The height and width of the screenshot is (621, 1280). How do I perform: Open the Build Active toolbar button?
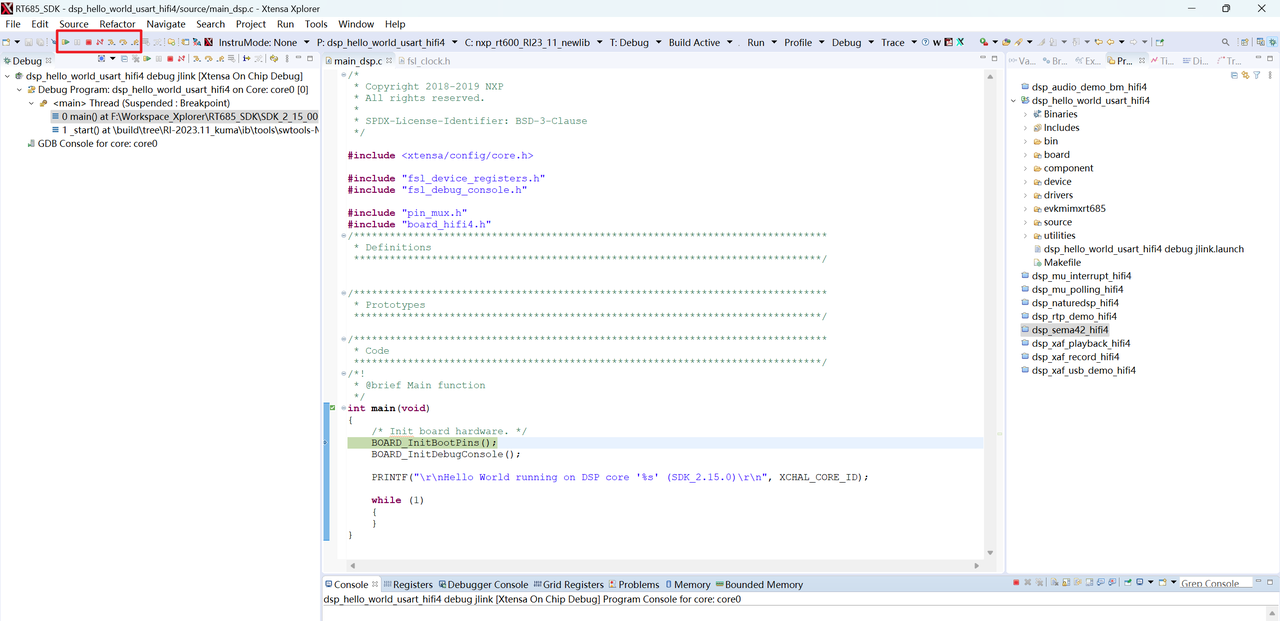click(x=694, y=42)
